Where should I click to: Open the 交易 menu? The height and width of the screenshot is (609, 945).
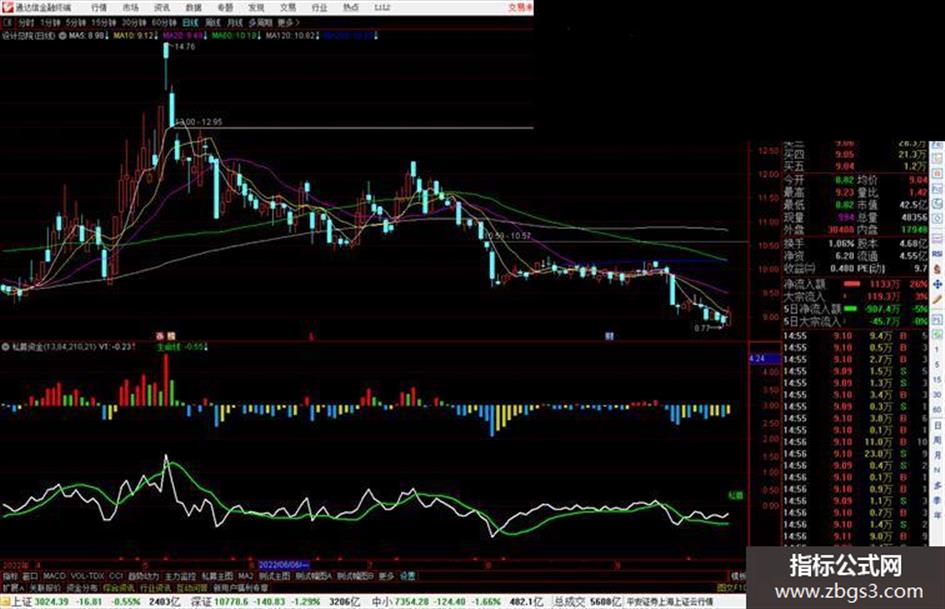(x=287, y=8)
